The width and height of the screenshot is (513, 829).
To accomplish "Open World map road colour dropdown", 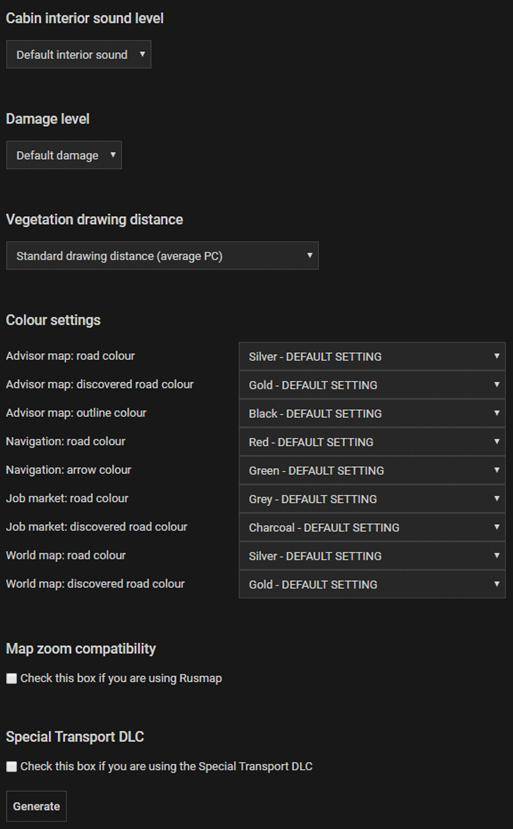I will pyautogui.click(x=372, y=556).
